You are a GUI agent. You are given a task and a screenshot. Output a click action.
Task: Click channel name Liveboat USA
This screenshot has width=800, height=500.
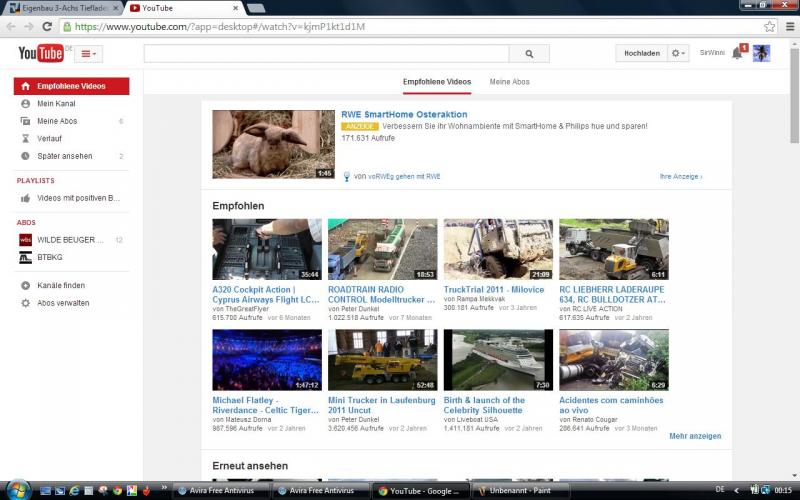click(x=477, y=419)
